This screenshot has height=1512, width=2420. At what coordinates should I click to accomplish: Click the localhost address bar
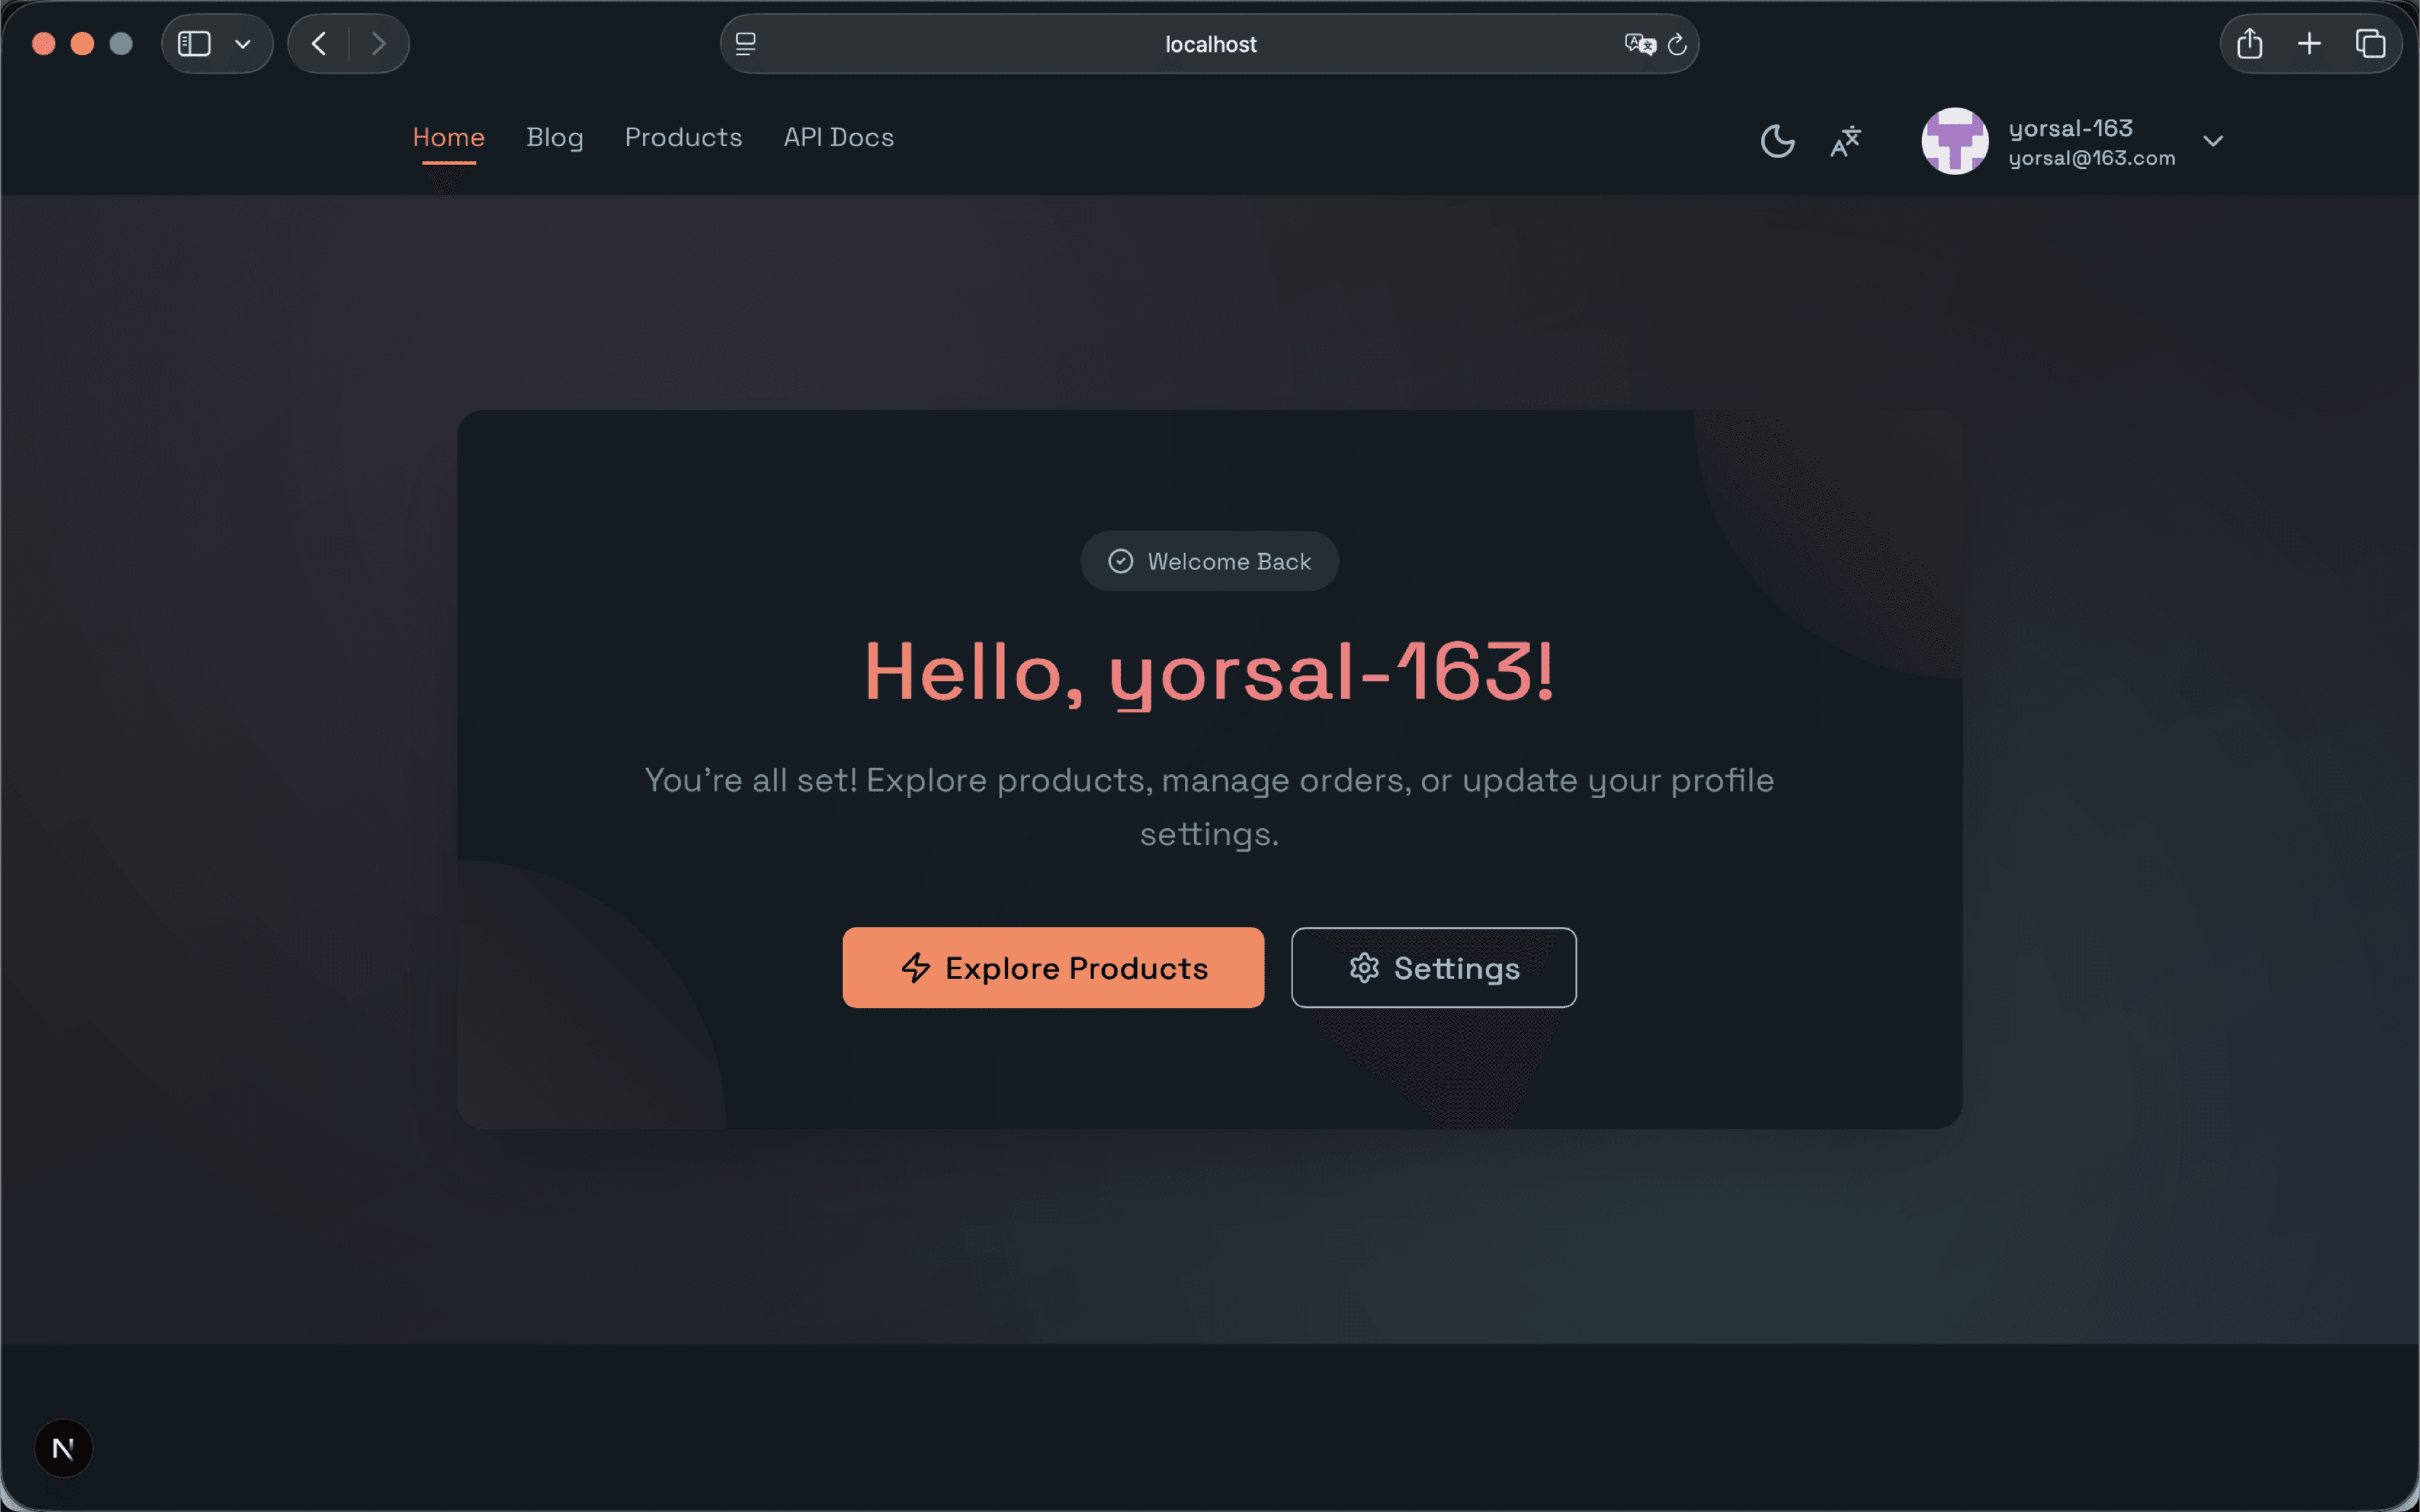(1209, 43)
